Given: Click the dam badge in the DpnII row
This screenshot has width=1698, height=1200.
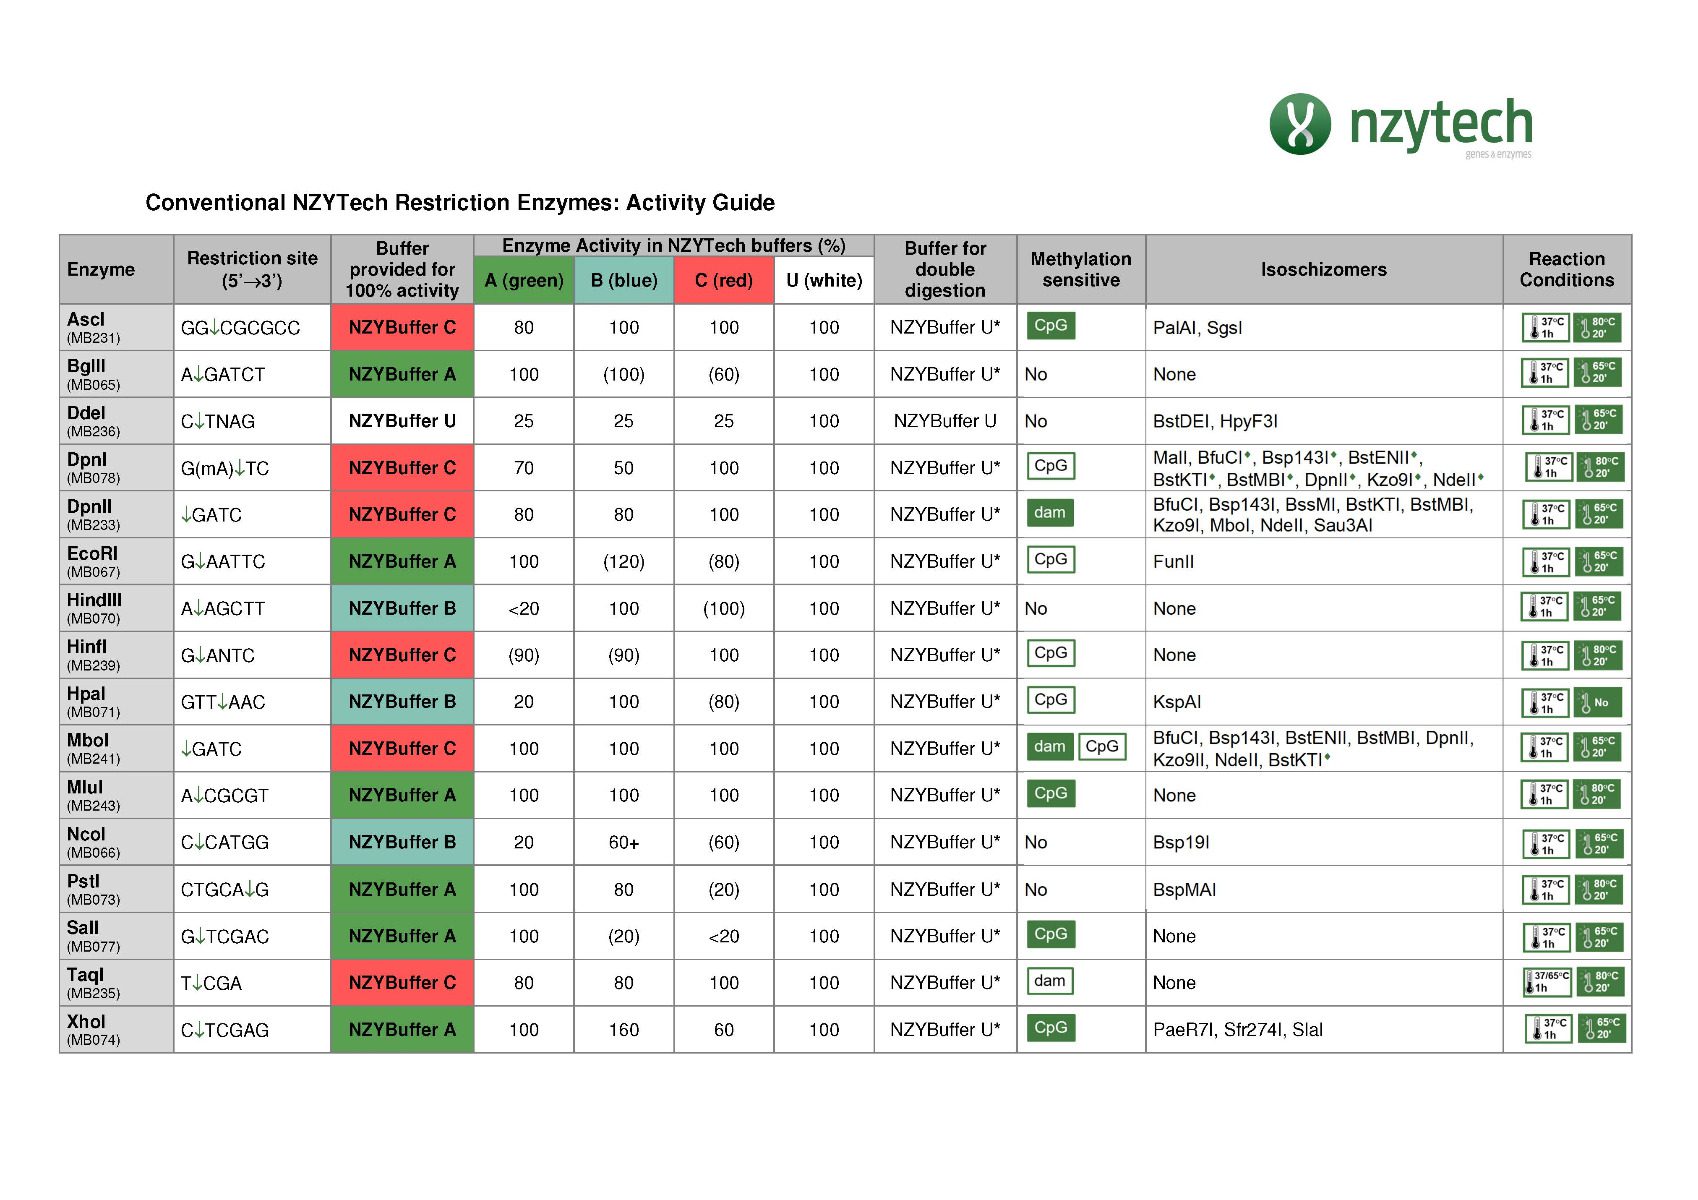Looking at the screenshot, I should tap(1049, 513).
